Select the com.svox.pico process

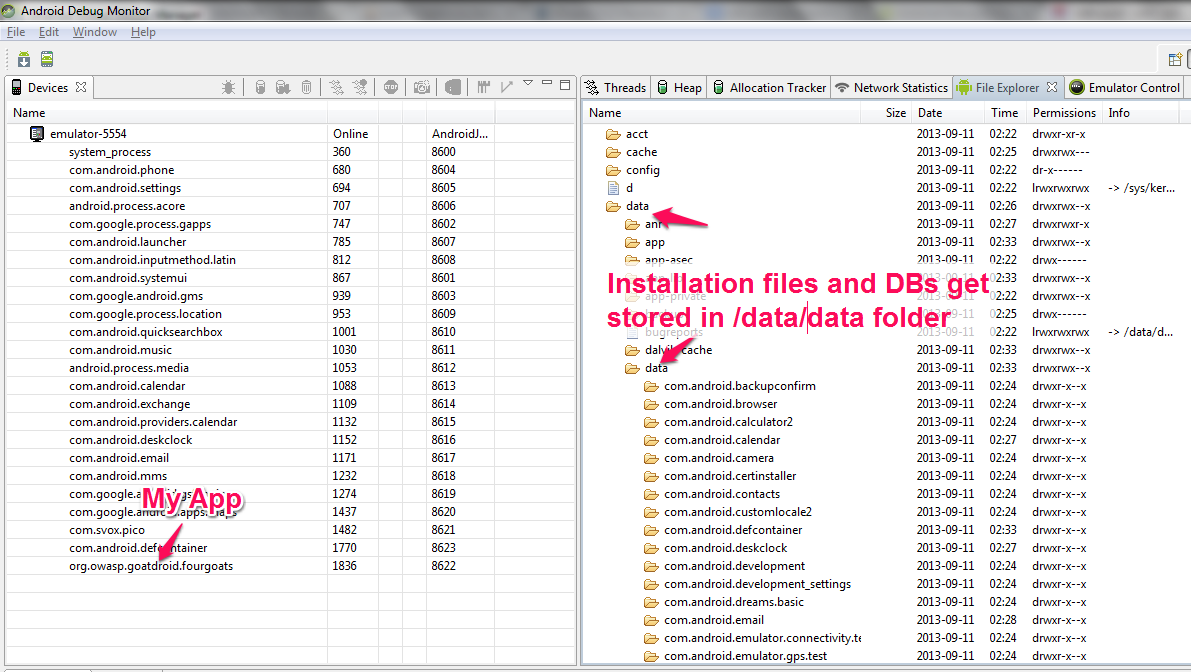coord(107,530)
